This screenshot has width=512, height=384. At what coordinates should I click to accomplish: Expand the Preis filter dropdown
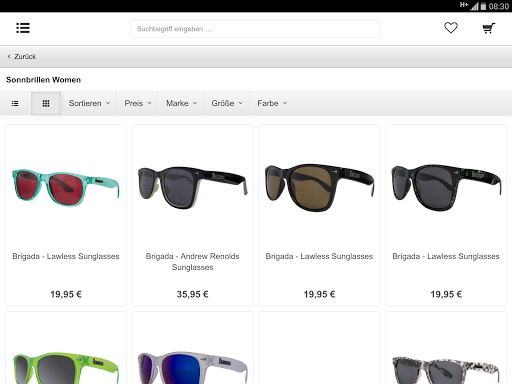pos(137,104)
